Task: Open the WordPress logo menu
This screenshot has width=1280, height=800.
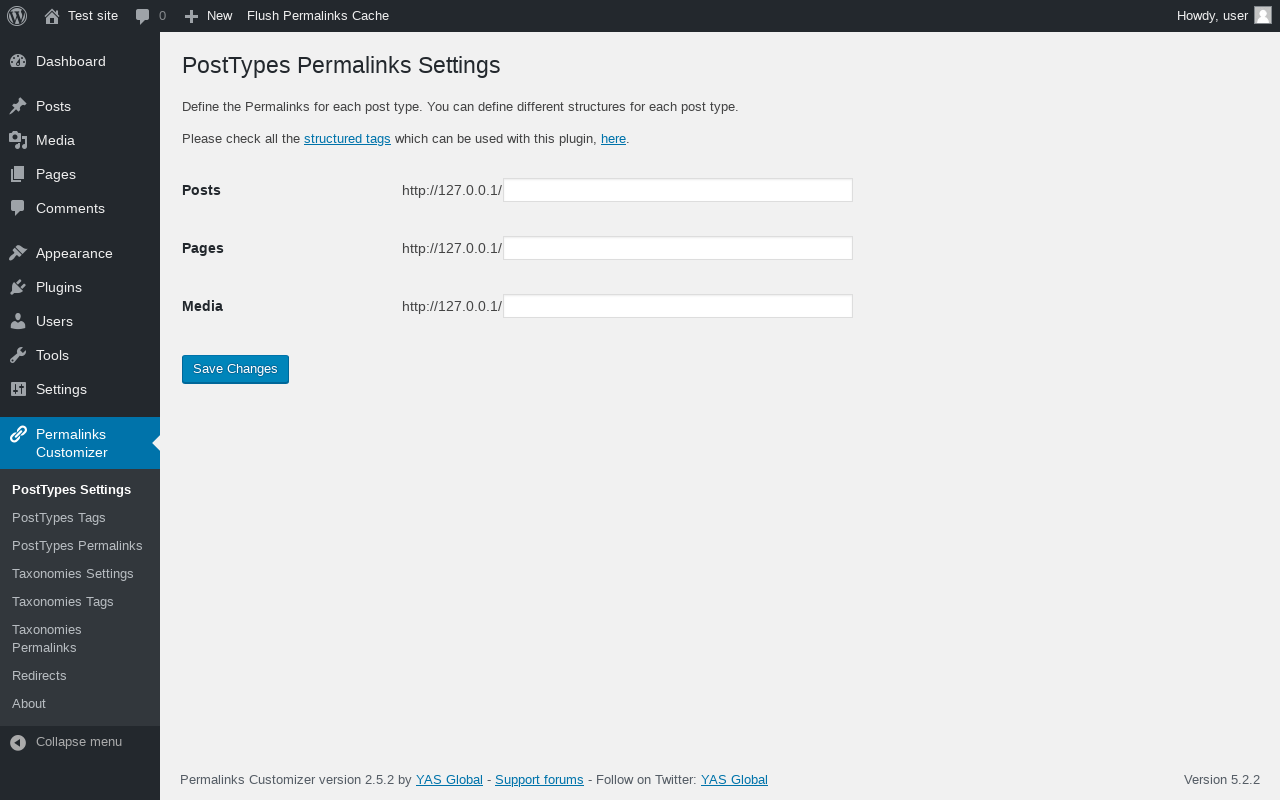Action: click(x=17, y=16)
